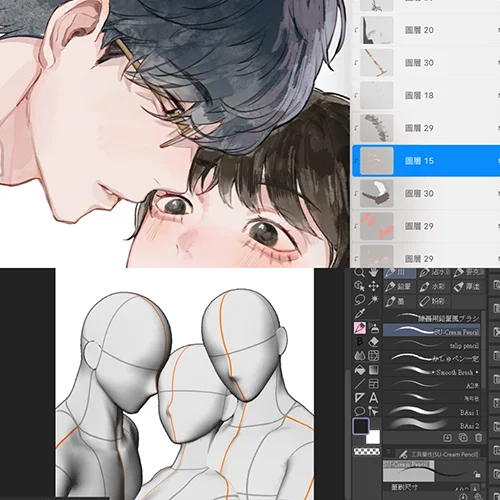Select the Text A tool
The height and width of the screenshot is (500, 500).
[374, 398]
